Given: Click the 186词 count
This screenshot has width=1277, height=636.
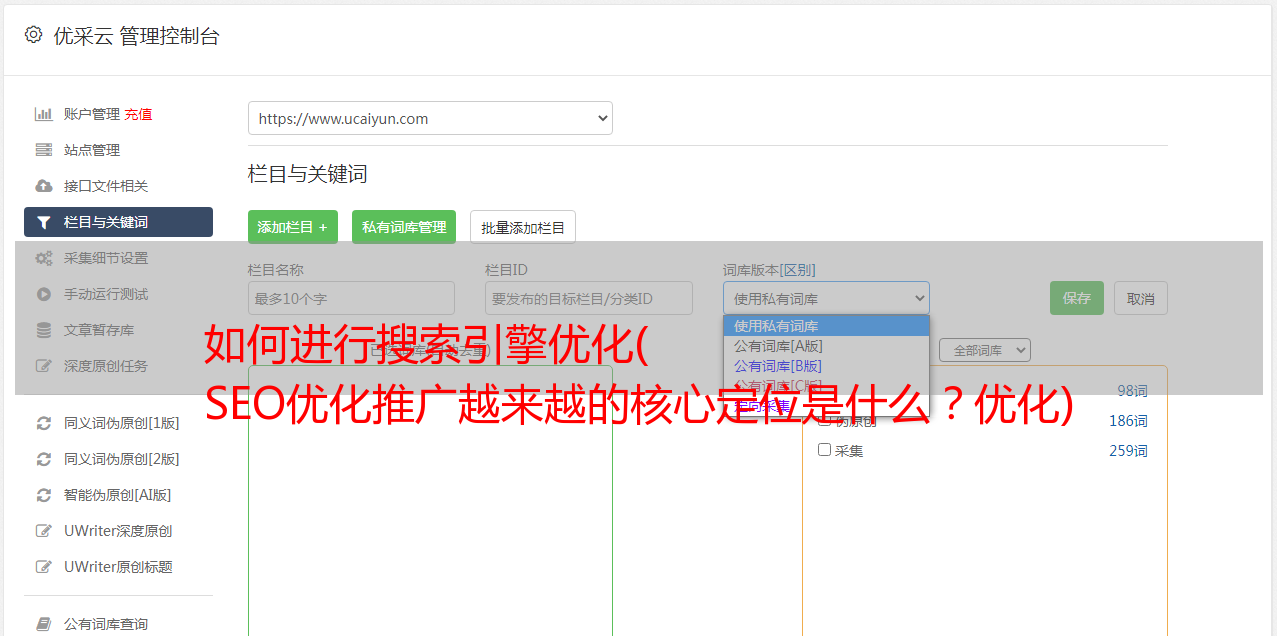Looking at the screenshot, I should pyautogui.click(x=1128, y=421).
